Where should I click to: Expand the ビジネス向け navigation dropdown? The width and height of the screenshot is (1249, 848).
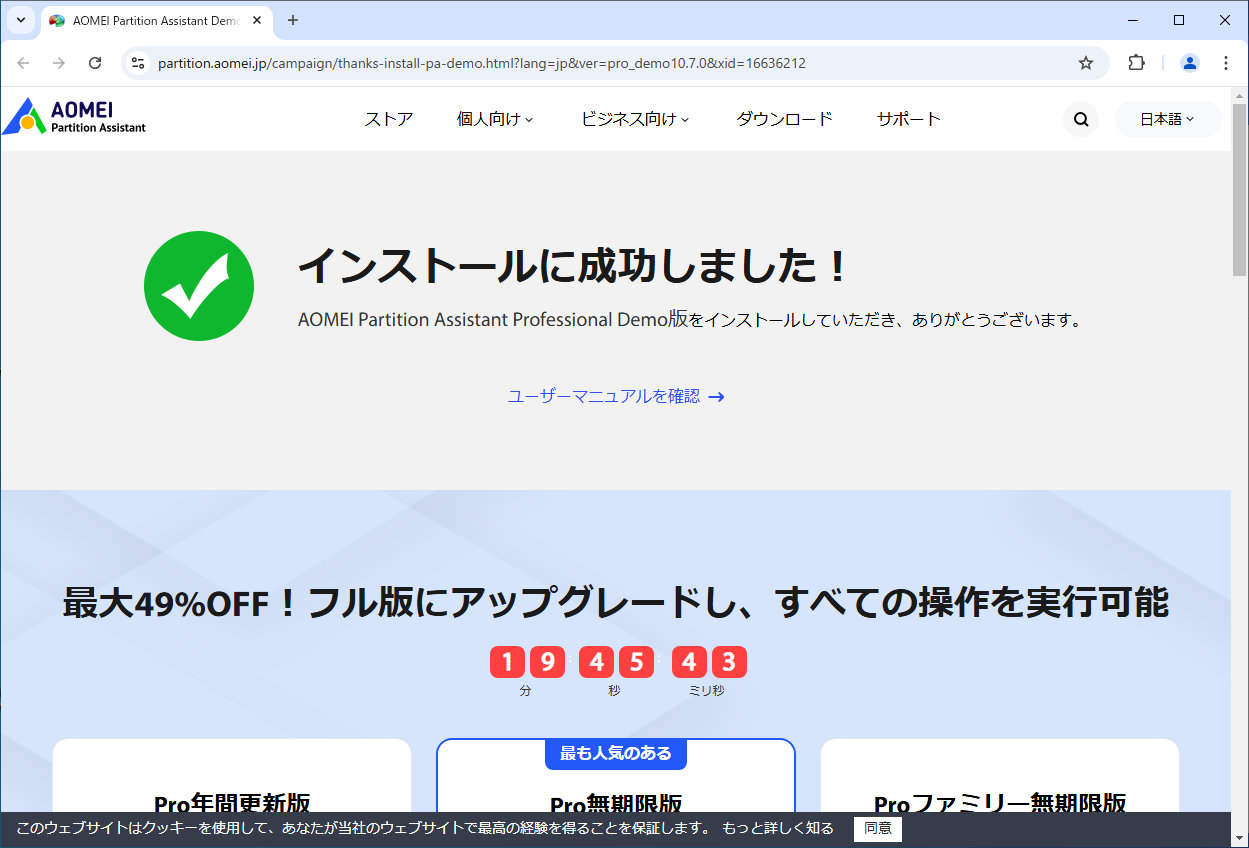click(635, 118)
